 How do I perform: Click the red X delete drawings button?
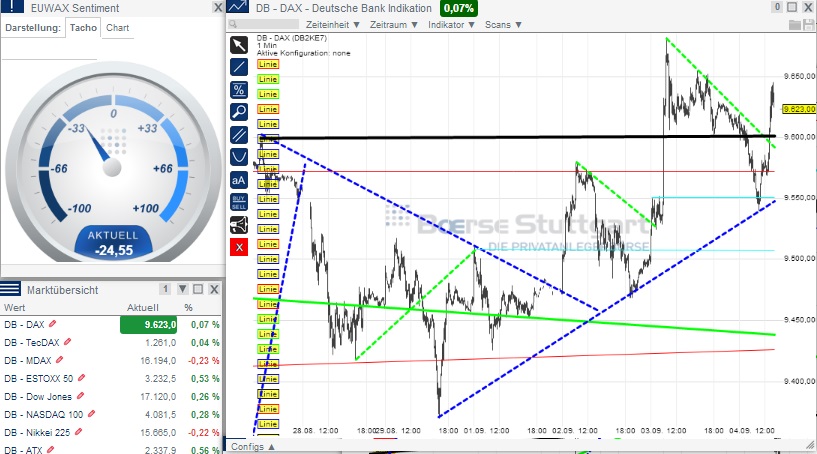[239, 247]
